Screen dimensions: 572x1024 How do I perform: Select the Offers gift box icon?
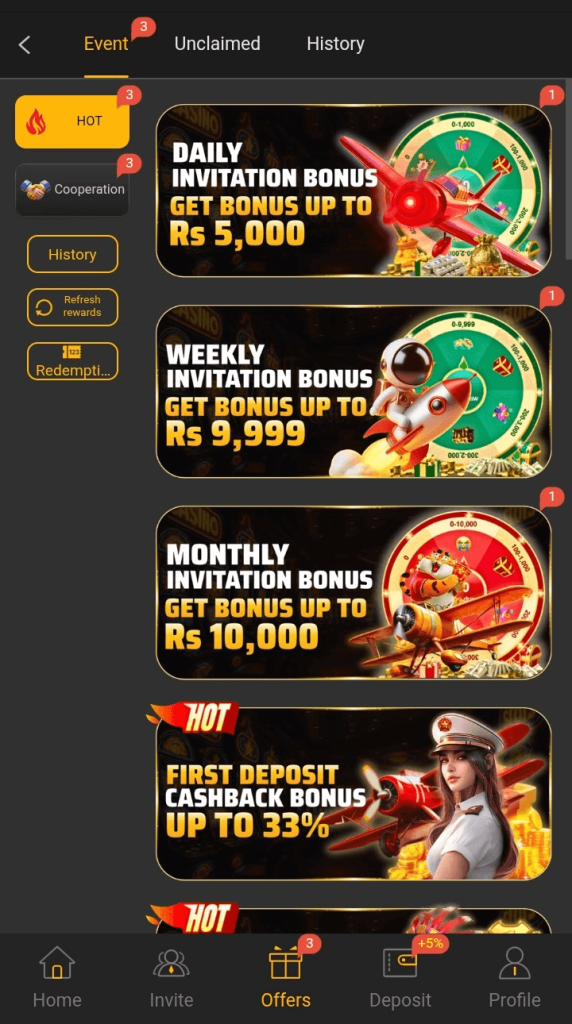coord(285,963)
